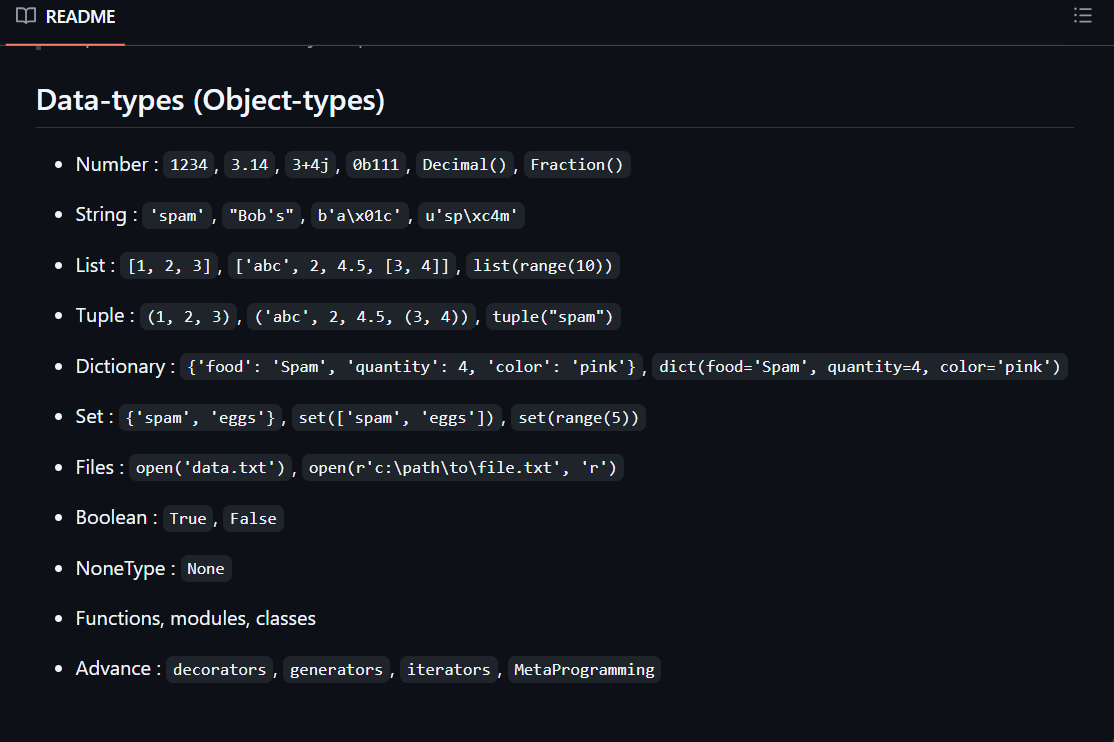Click the iterators code snippet
The height and width of the screenshot is (742, 1114).
click(448, 670)
